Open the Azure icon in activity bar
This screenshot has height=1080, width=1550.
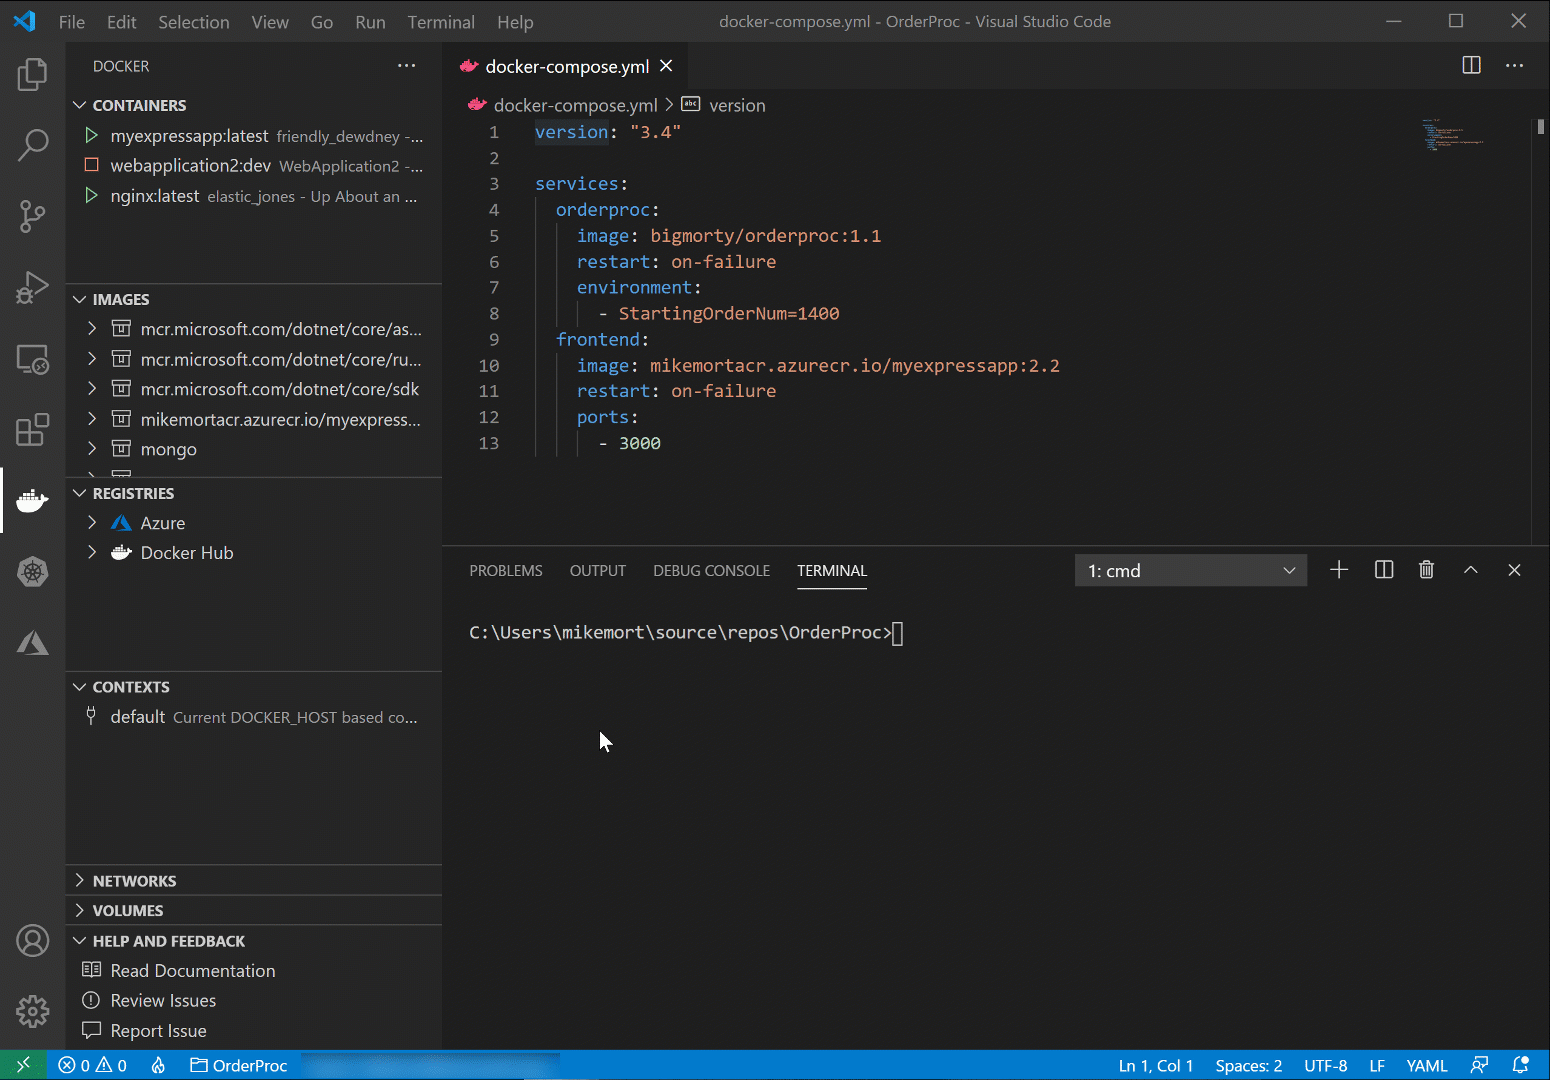(x=32, y=643)
